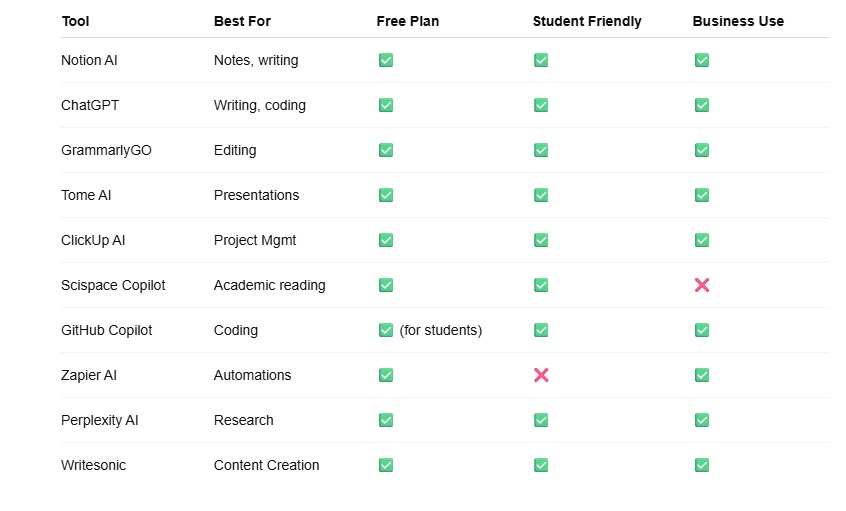Viewport: 846px width, 511px height.
Task: Click ChatGPT's Business Use checkmark
Action: click(702, 105)
